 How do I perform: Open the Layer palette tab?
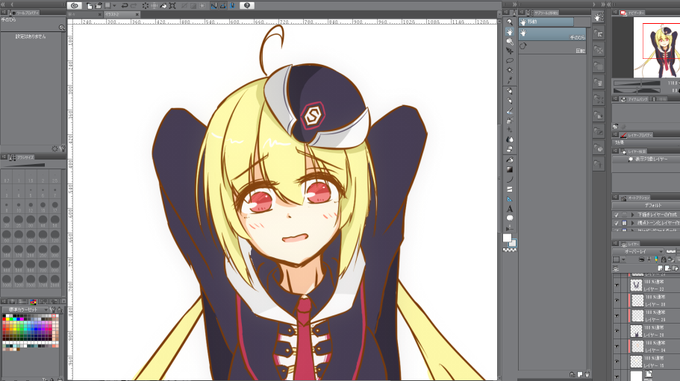(x=630, y=244)
